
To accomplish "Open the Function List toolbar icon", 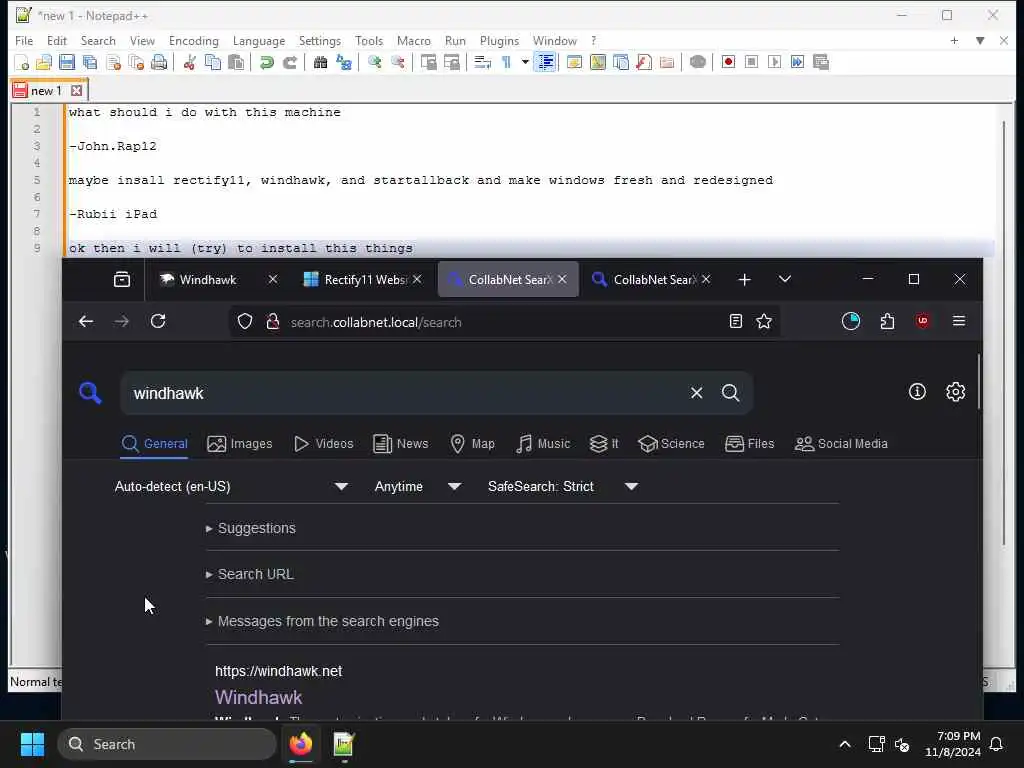I will tap(644, 62).
